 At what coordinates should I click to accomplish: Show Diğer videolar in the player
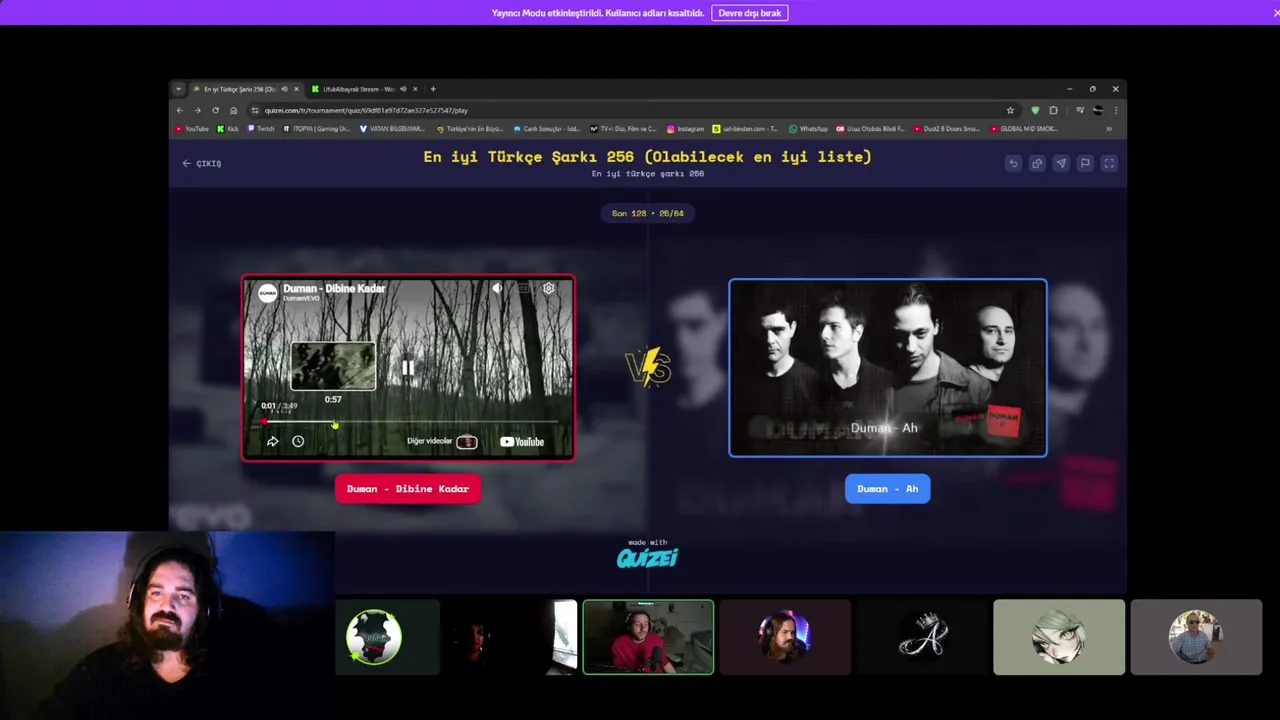tap(442, 441)
